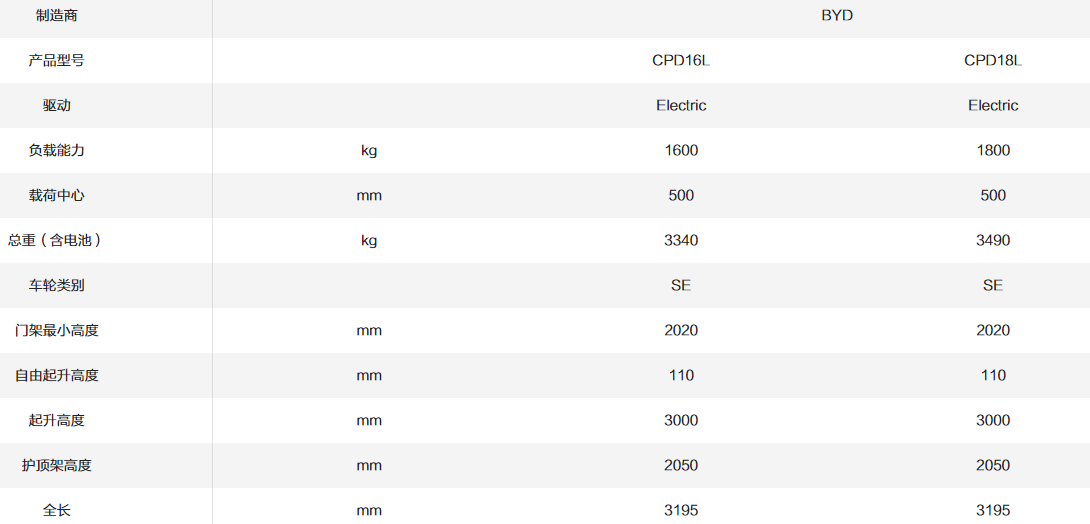Click the 载荷中心 row label
The height and width of the screenshot is (524, 1090).
point(57,195)
